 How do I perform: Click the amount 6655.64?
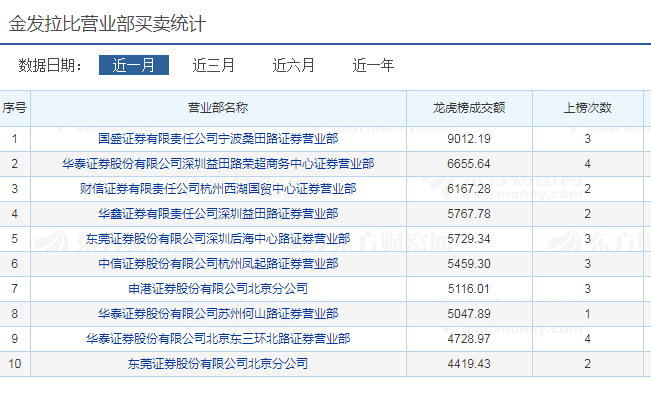click(469, 164)
